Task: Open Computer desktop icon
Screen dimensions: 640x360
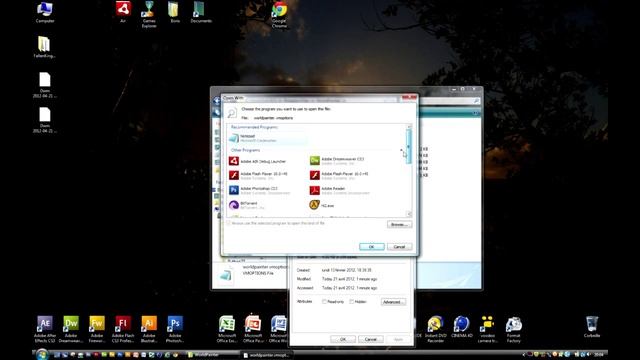Action: (44, 12)
